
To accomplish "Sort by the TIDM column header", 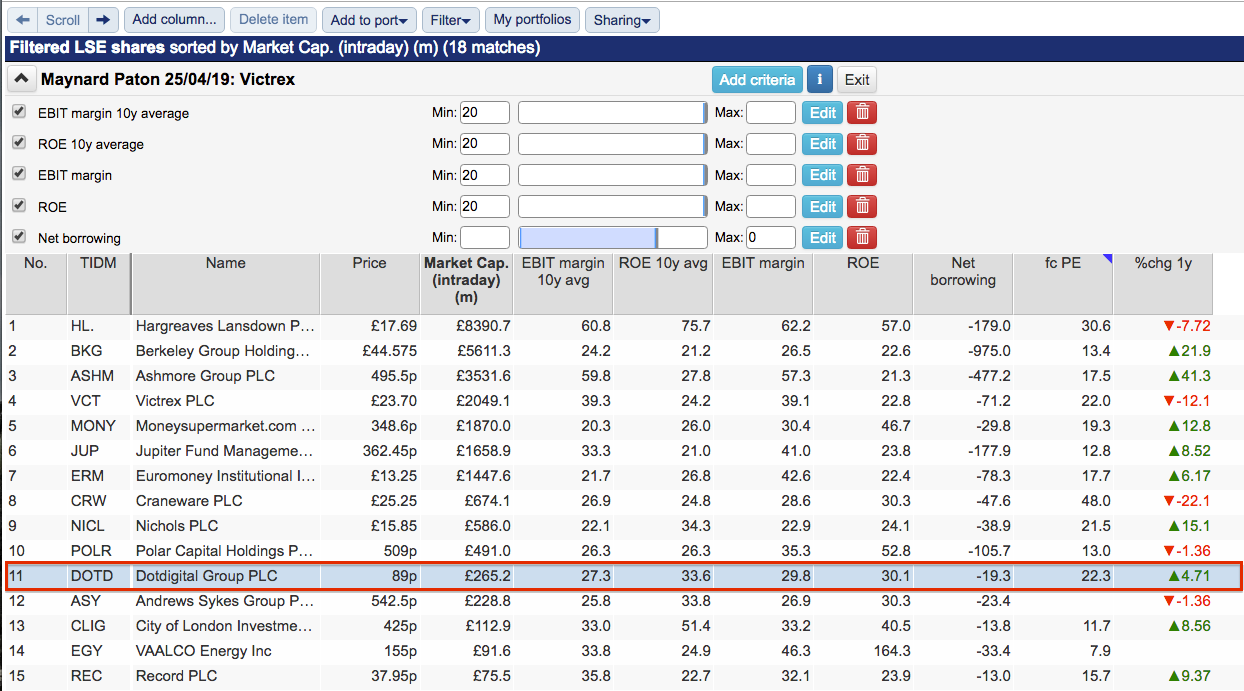I will pos(98,283).
